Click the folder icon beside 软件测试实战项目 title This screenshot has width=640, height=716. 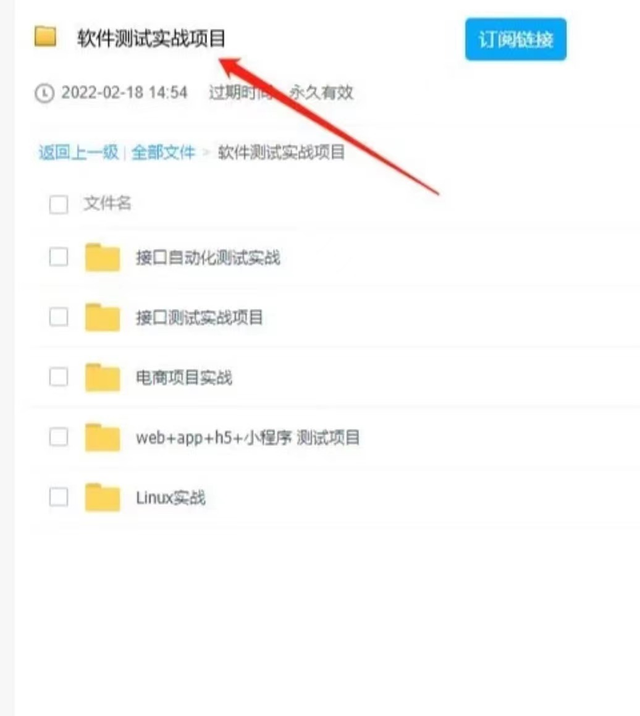click(45, 37)
